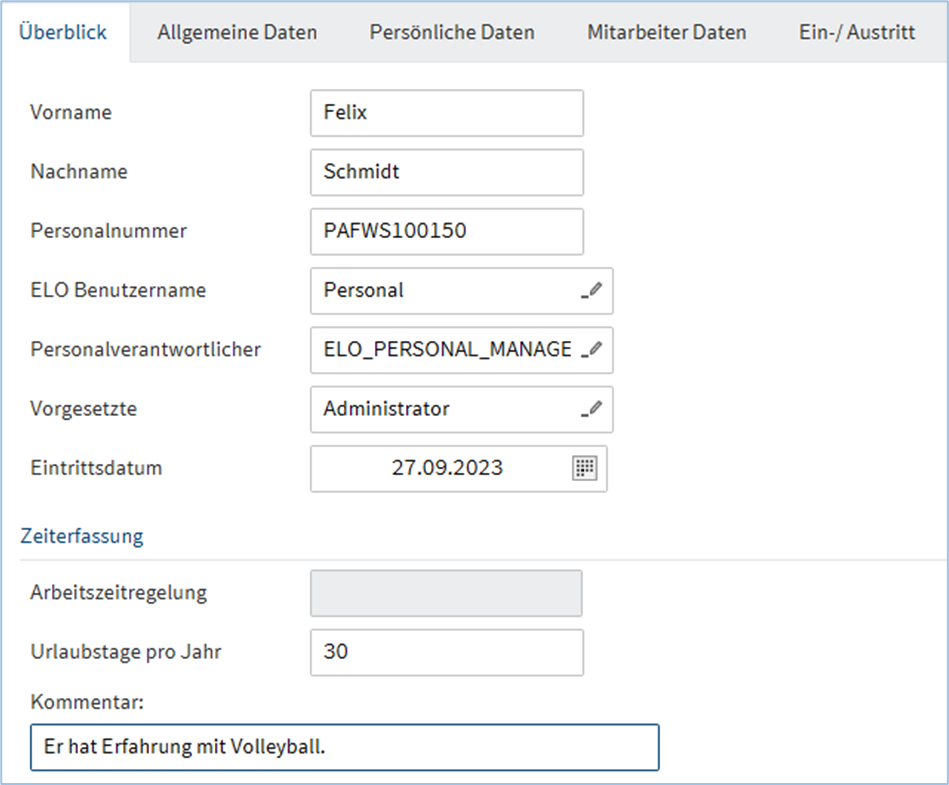Click the Zeiterfassung section heading
Image resolution: width=949 pixels, height=785 pixels.
click(82, 536)
